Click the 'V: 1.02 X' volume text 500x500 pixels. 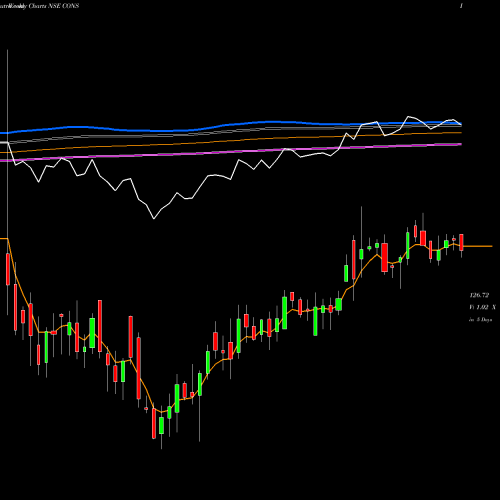click(x=482, y=307)
